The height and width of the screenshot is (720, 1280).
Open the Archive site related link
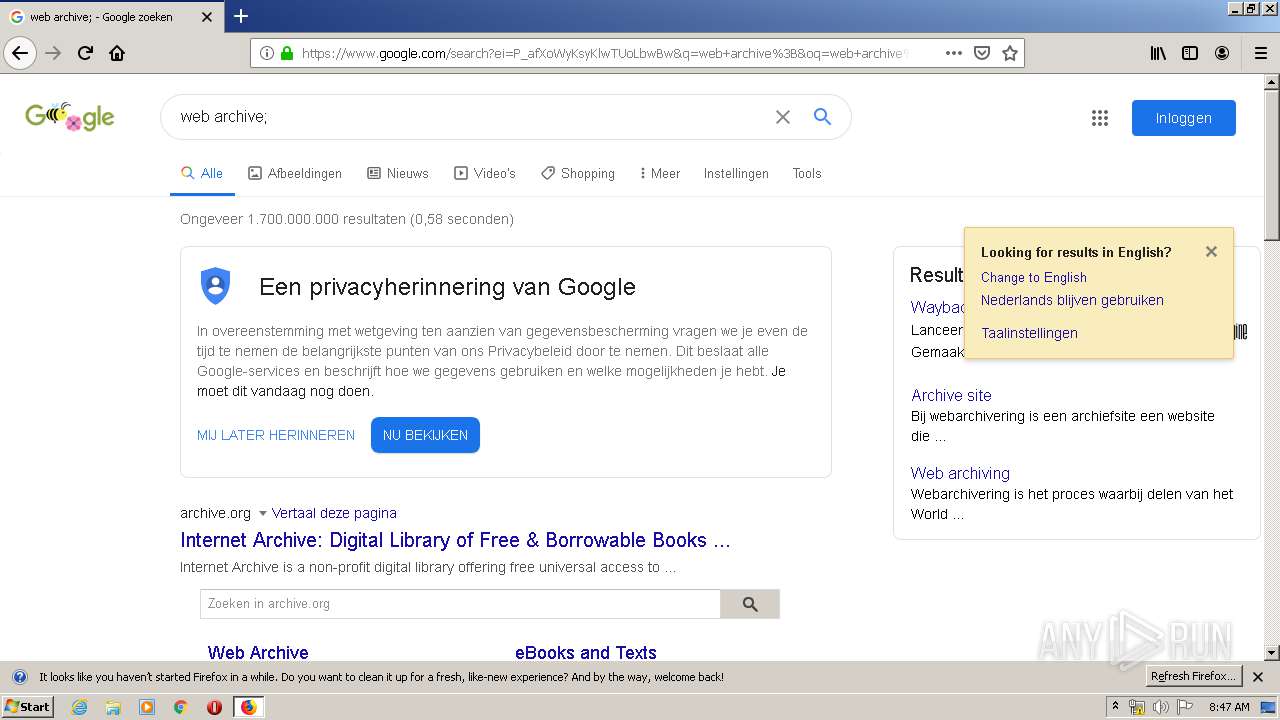[951, 395]
